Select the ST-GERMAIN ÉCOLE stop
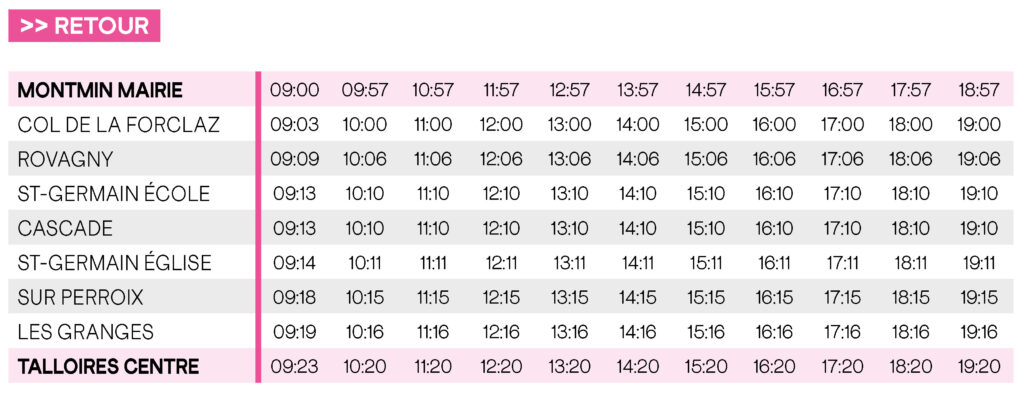The image size is (1024, 396). point(114,193)
